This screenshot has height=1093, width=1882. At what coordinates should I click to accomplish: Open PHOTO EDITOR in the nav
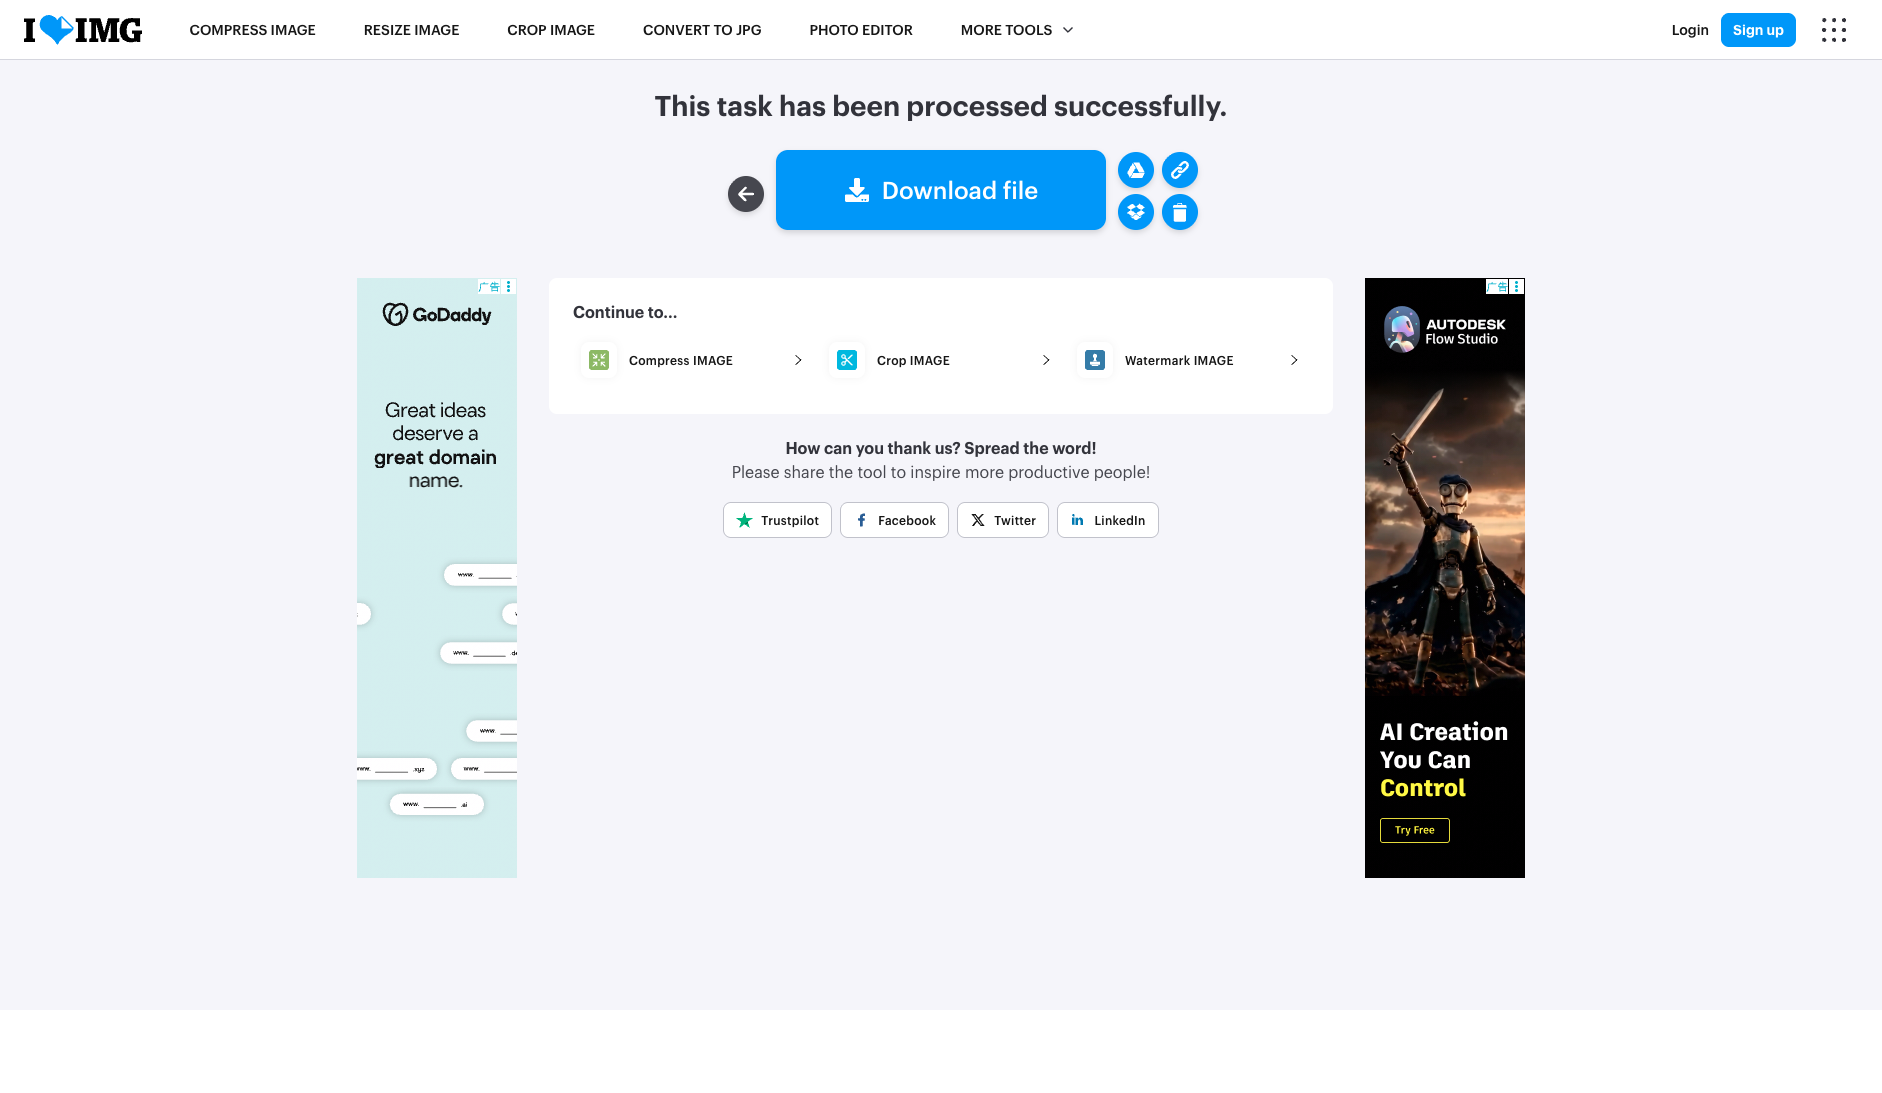(x=861, y=30)
